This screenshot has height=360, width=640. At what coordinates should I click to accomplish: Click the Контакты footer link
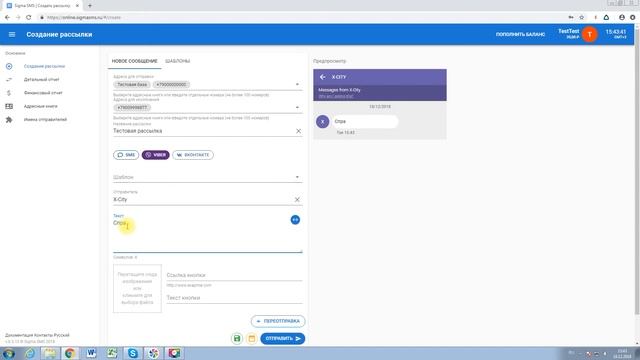pos(43,335)
